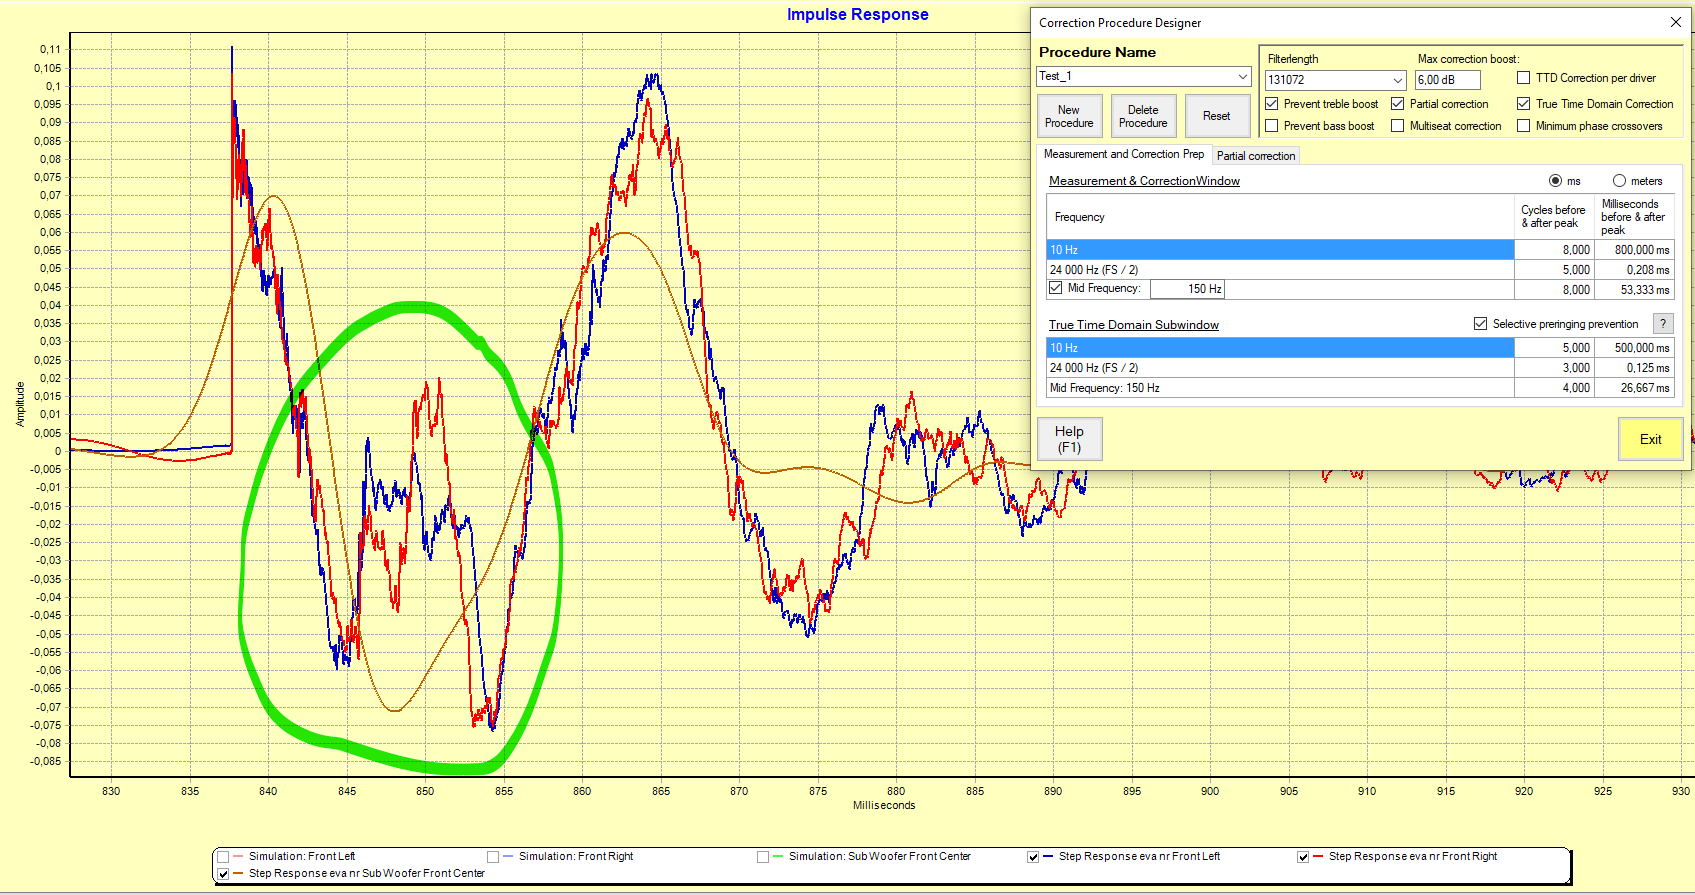Click the yellow Exit button

[1650, 439]
